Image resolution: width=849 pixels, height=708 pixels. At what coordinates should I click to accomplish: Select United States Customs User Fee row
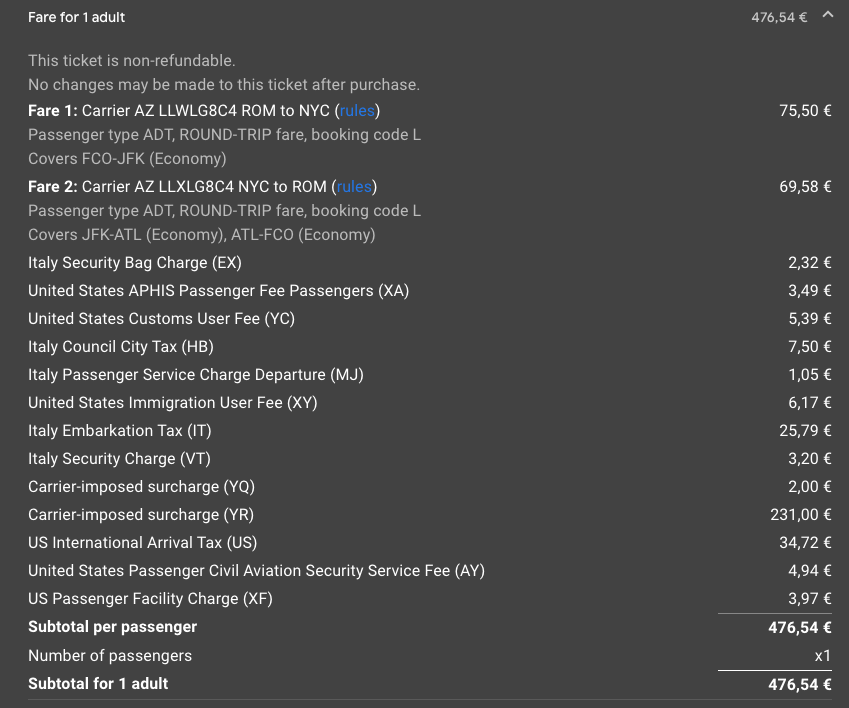[429, 318]
